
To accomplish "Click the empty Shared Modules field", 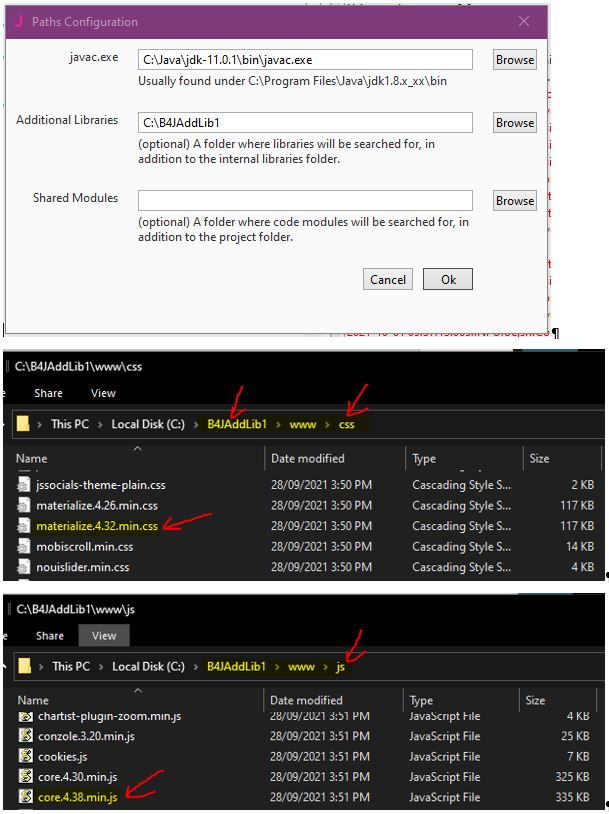I will (x=305, y=200).
